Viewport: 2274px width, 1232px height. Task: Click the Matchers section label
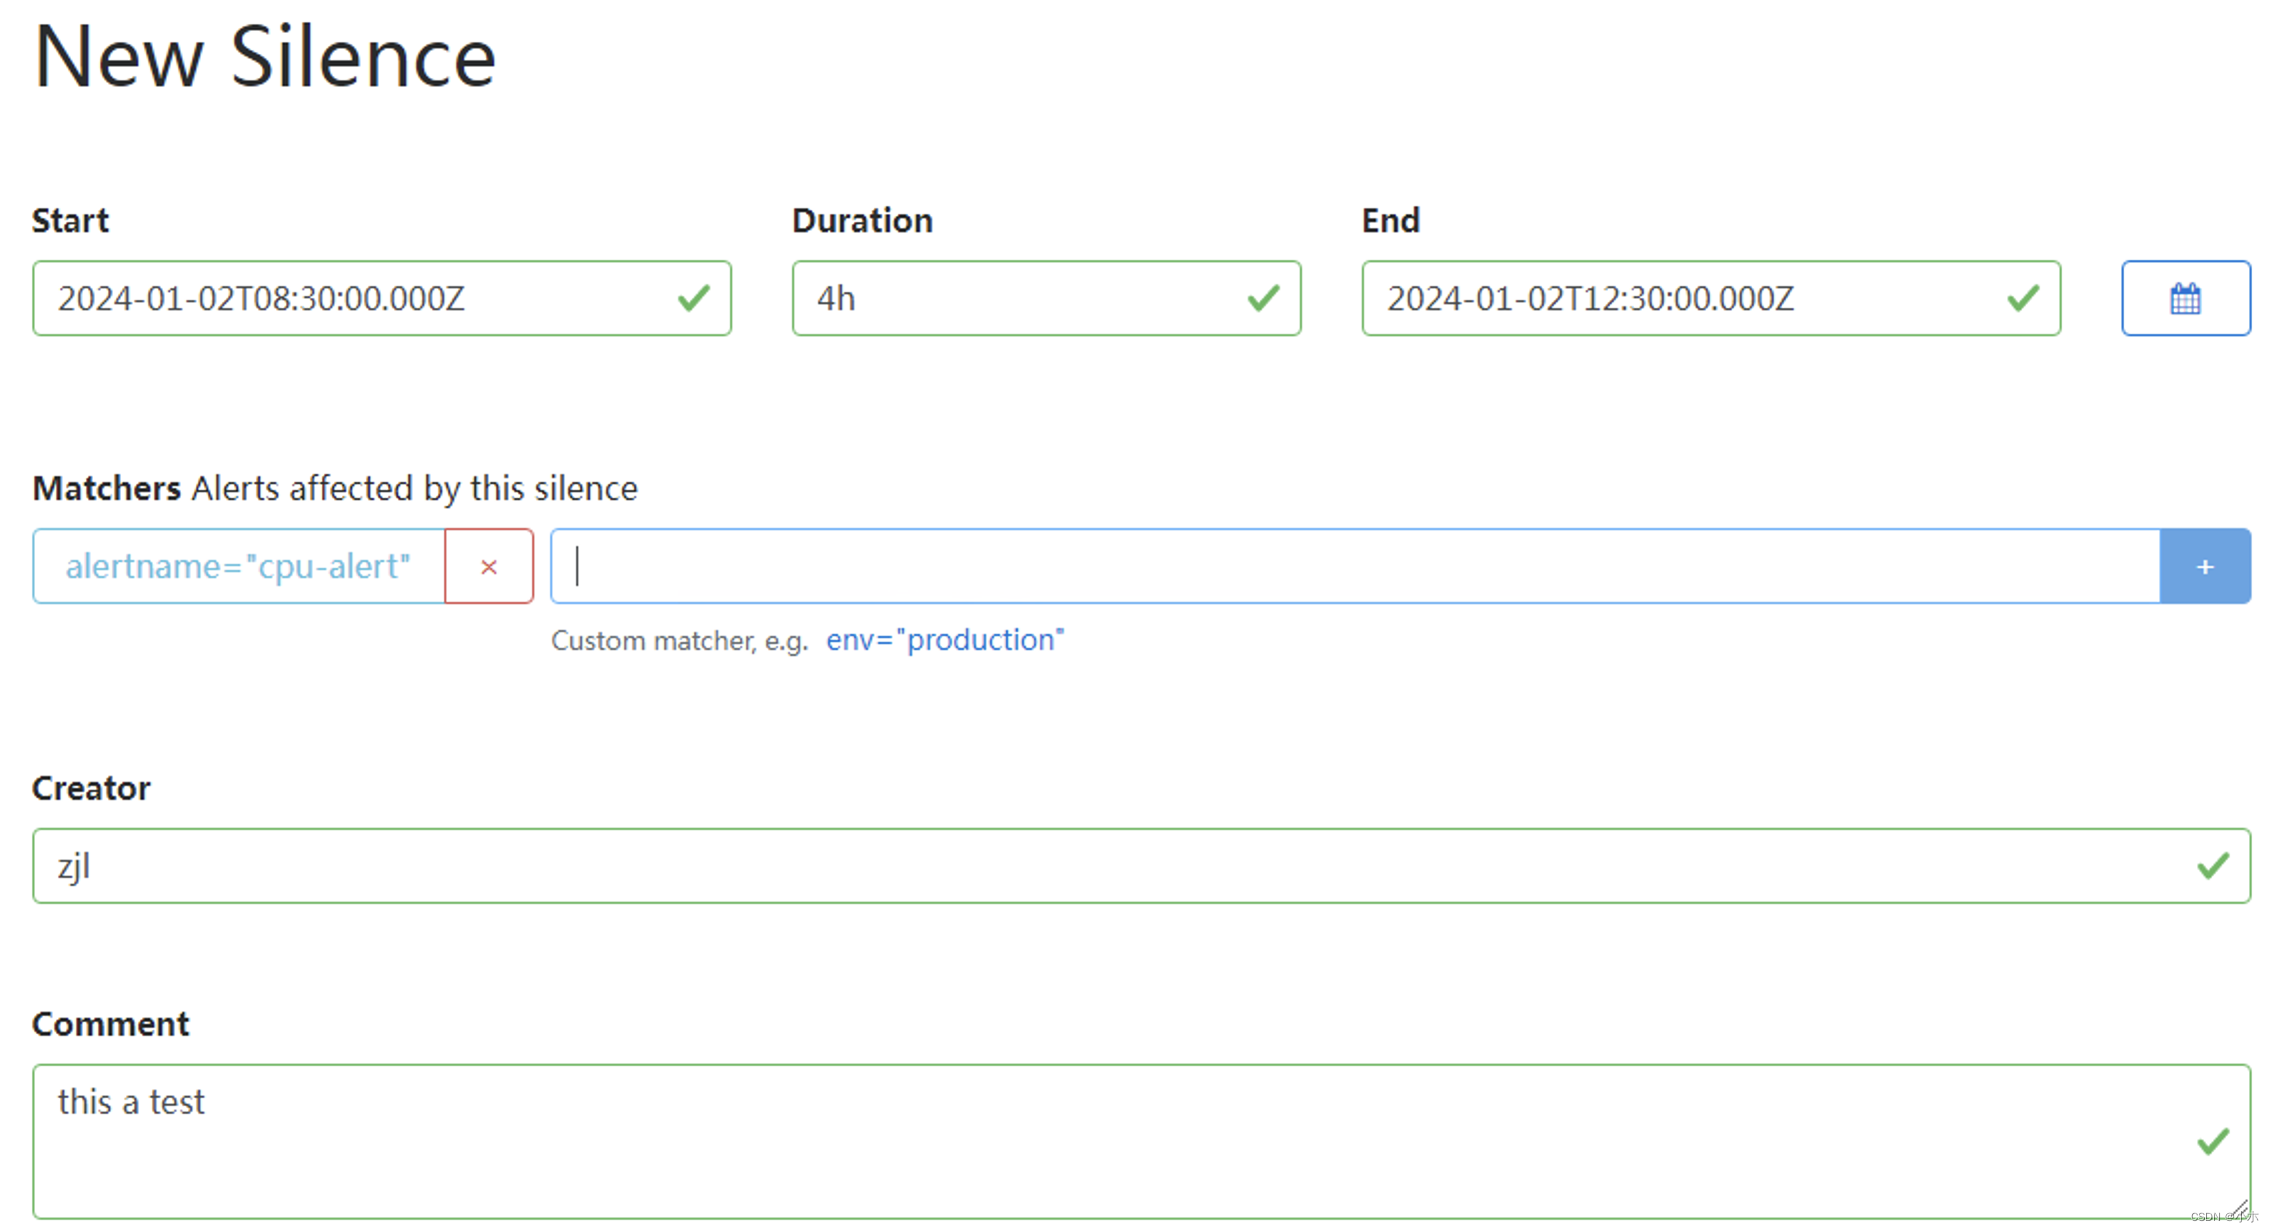[x=106, y=488]
